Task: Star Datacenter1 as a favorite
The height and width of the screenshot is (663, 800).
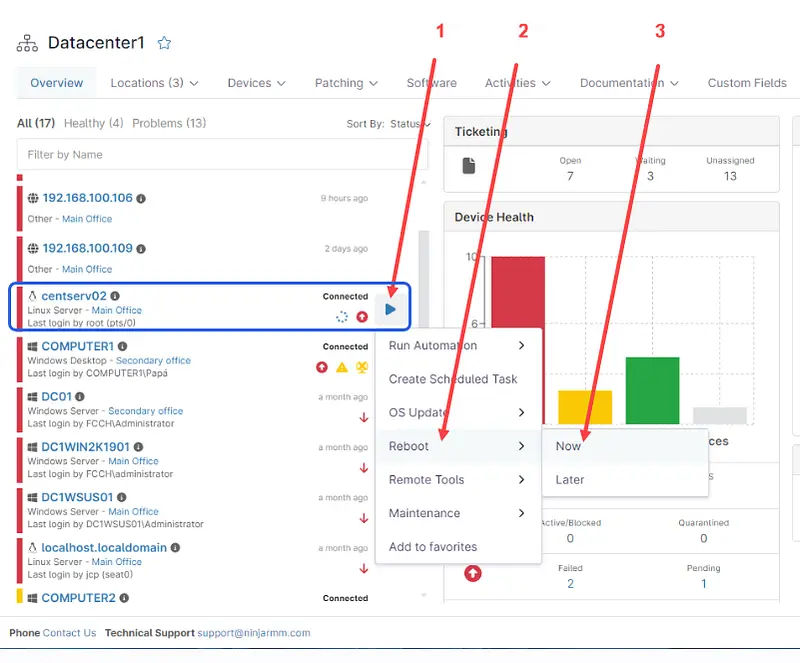Action: click(x=165, y=43)
